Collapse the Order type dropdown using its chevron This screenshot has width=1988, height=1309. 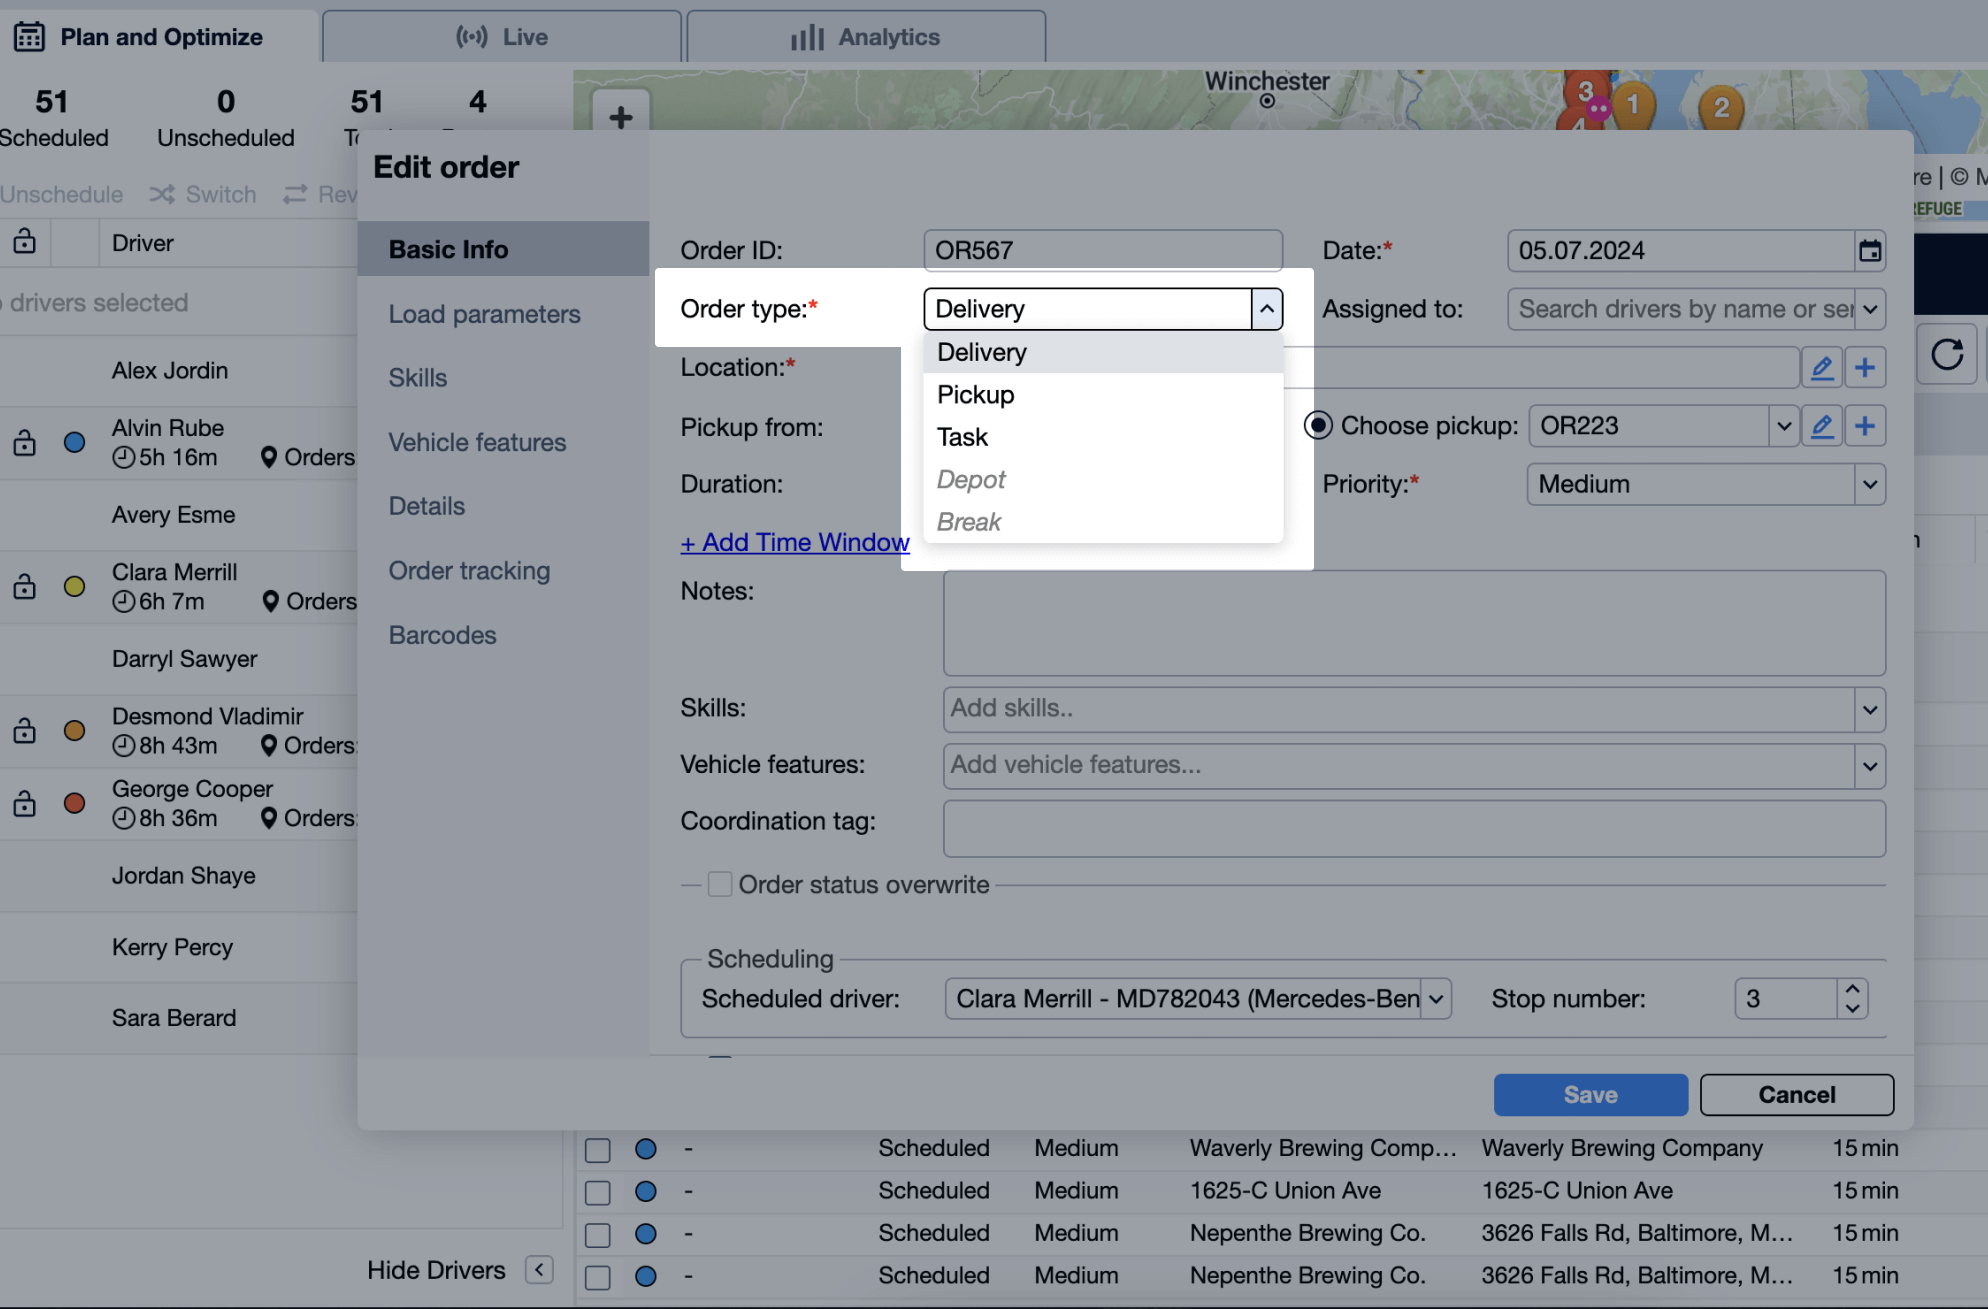point(1267,308)
